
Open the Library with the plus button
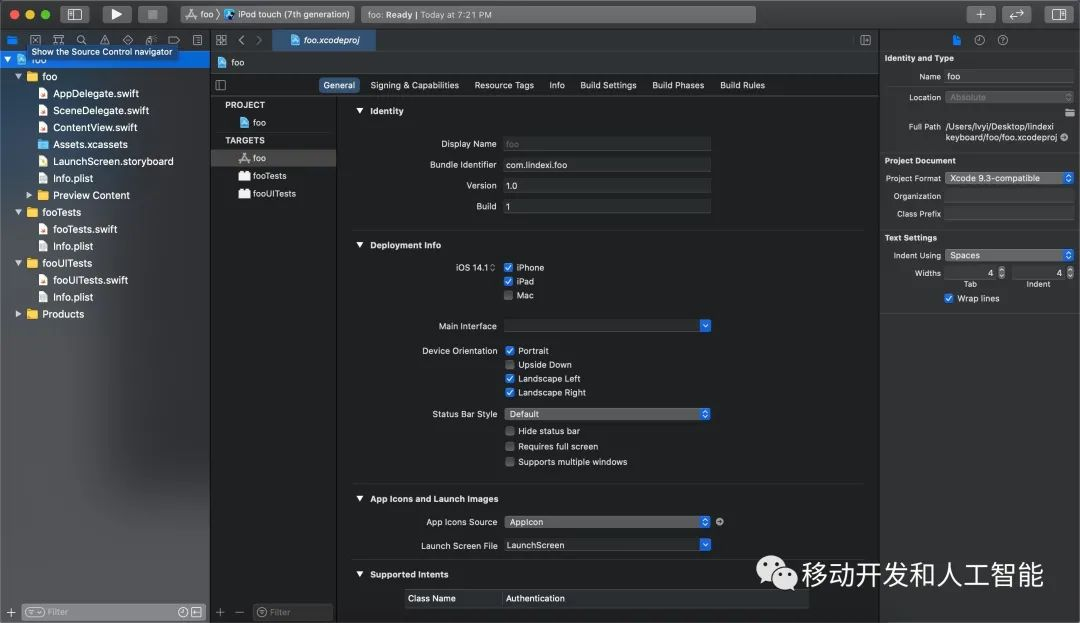click(980, 14)
